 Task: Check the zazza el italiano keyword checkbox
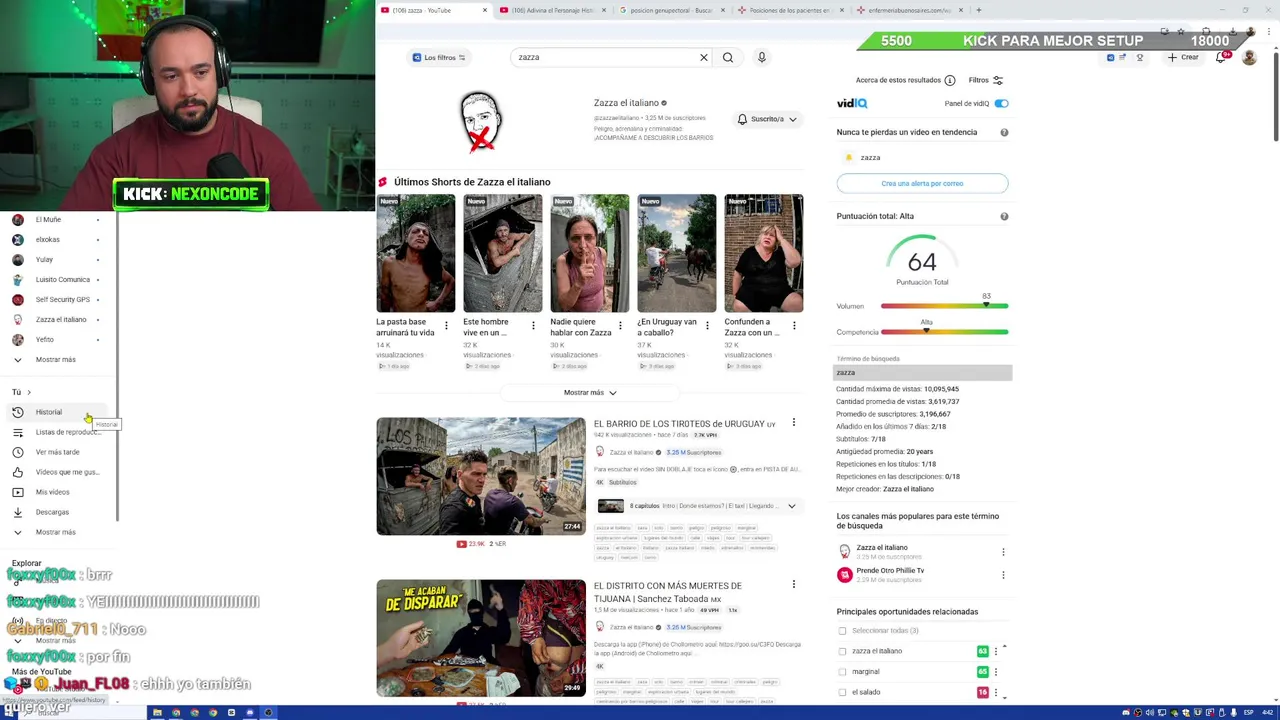842,651
